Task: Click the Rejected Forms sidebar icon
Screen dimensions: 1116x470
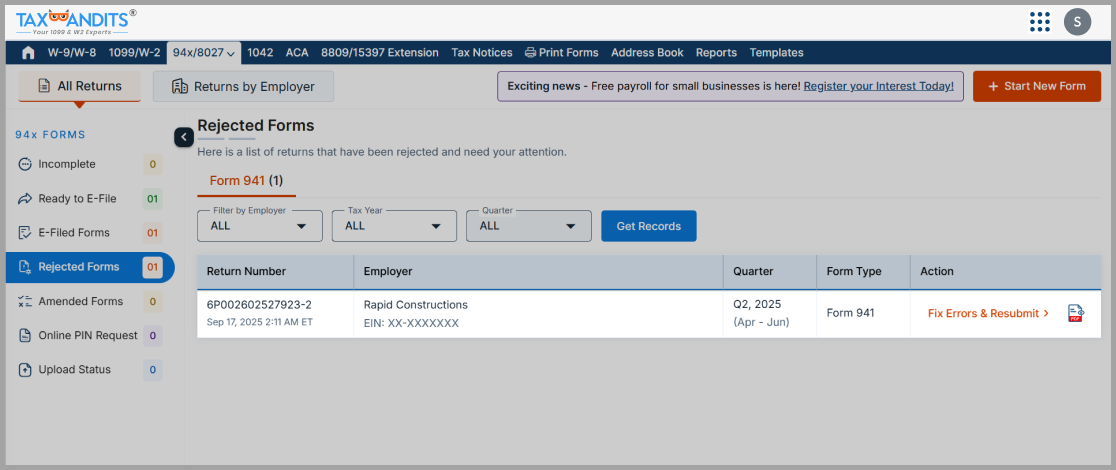Action: pos(25,267)
